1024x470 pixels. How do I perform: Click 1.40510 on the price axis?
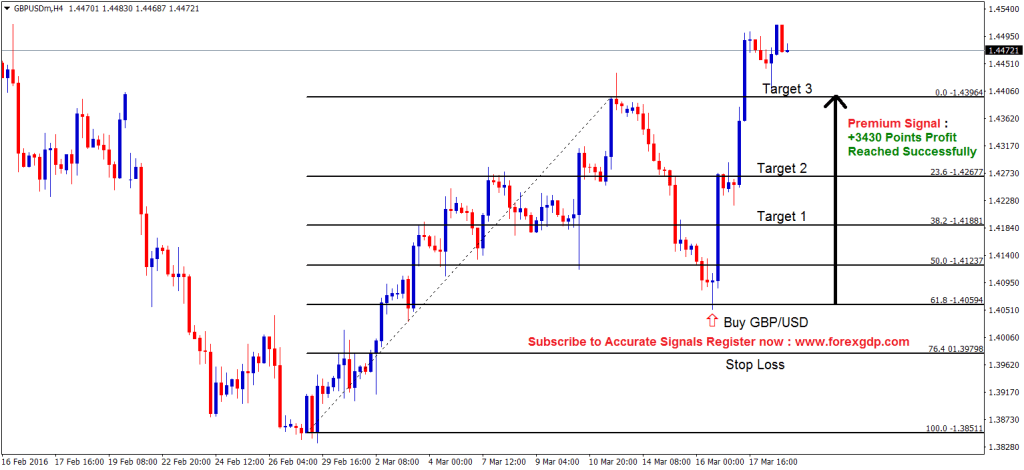tap(1004, 310)
